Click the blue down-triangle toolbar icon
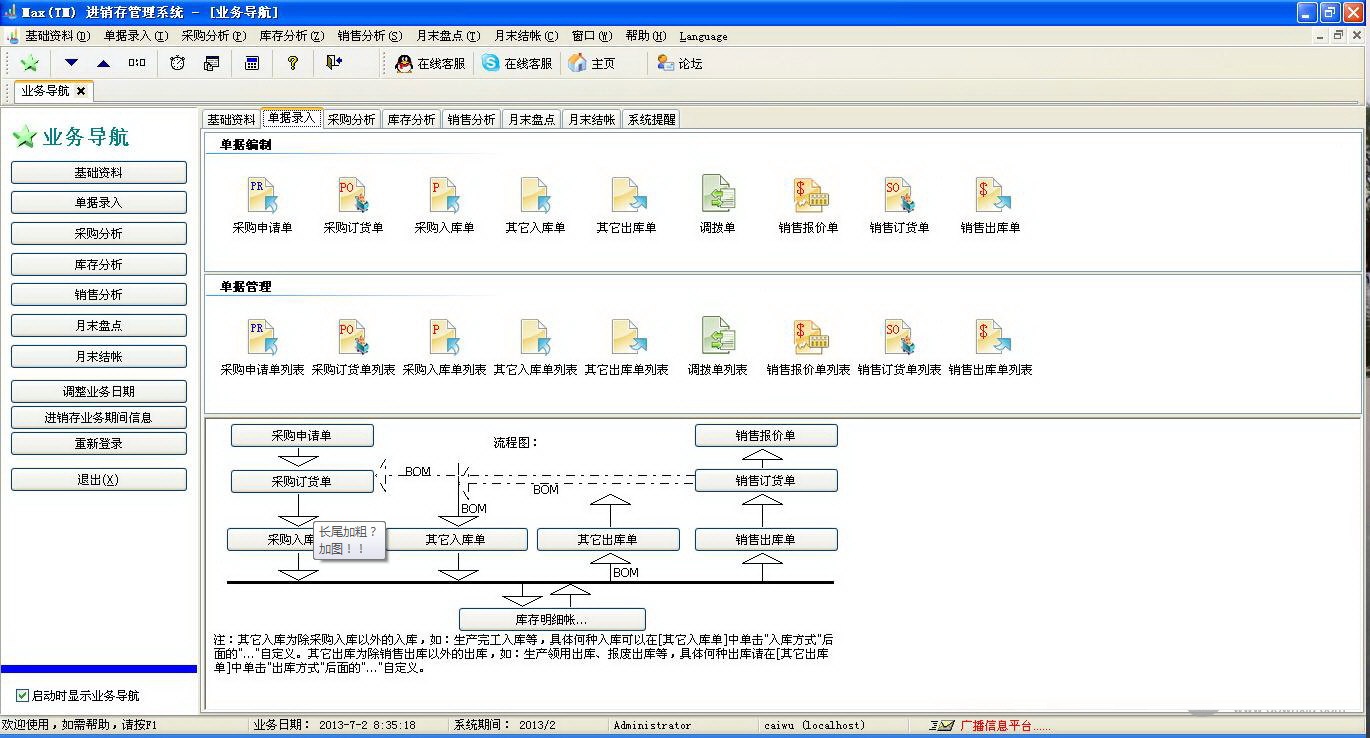This screenshot has height=738, width=1370. click(x=71, y=63)
